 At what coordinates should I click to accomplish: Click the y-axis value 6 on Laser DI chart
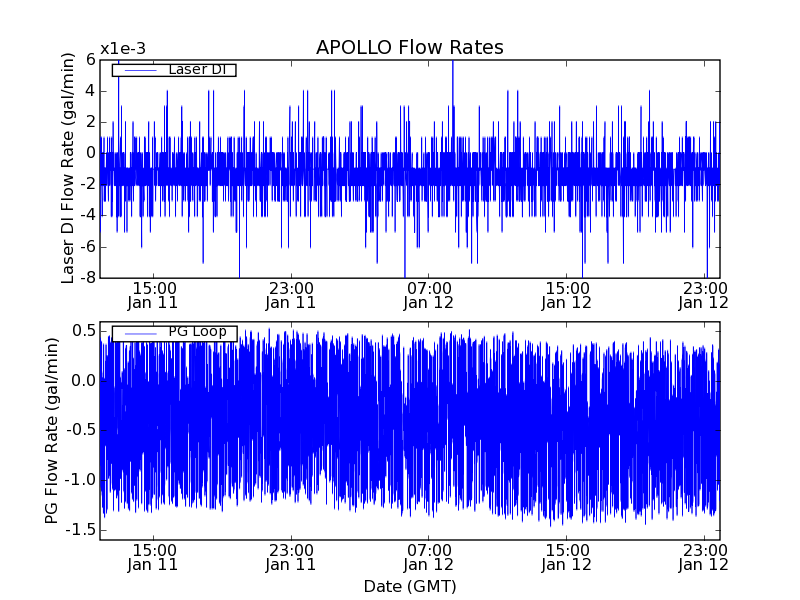(x=91, y=60)
